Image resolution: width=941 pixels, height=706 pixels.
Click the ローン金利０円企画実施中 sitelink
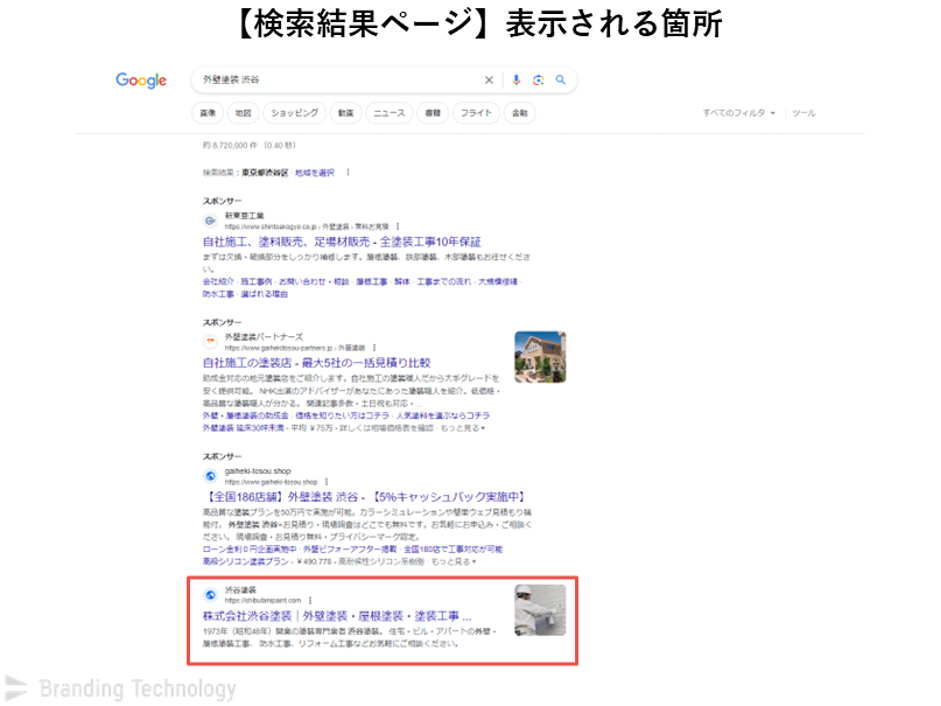point(249,549)
